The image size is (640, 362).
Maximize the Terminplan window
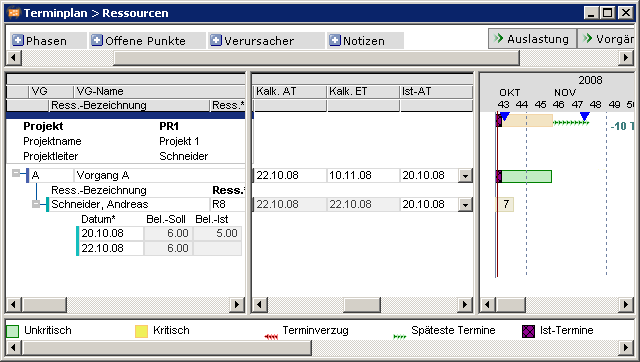click(x=608, y=13)
